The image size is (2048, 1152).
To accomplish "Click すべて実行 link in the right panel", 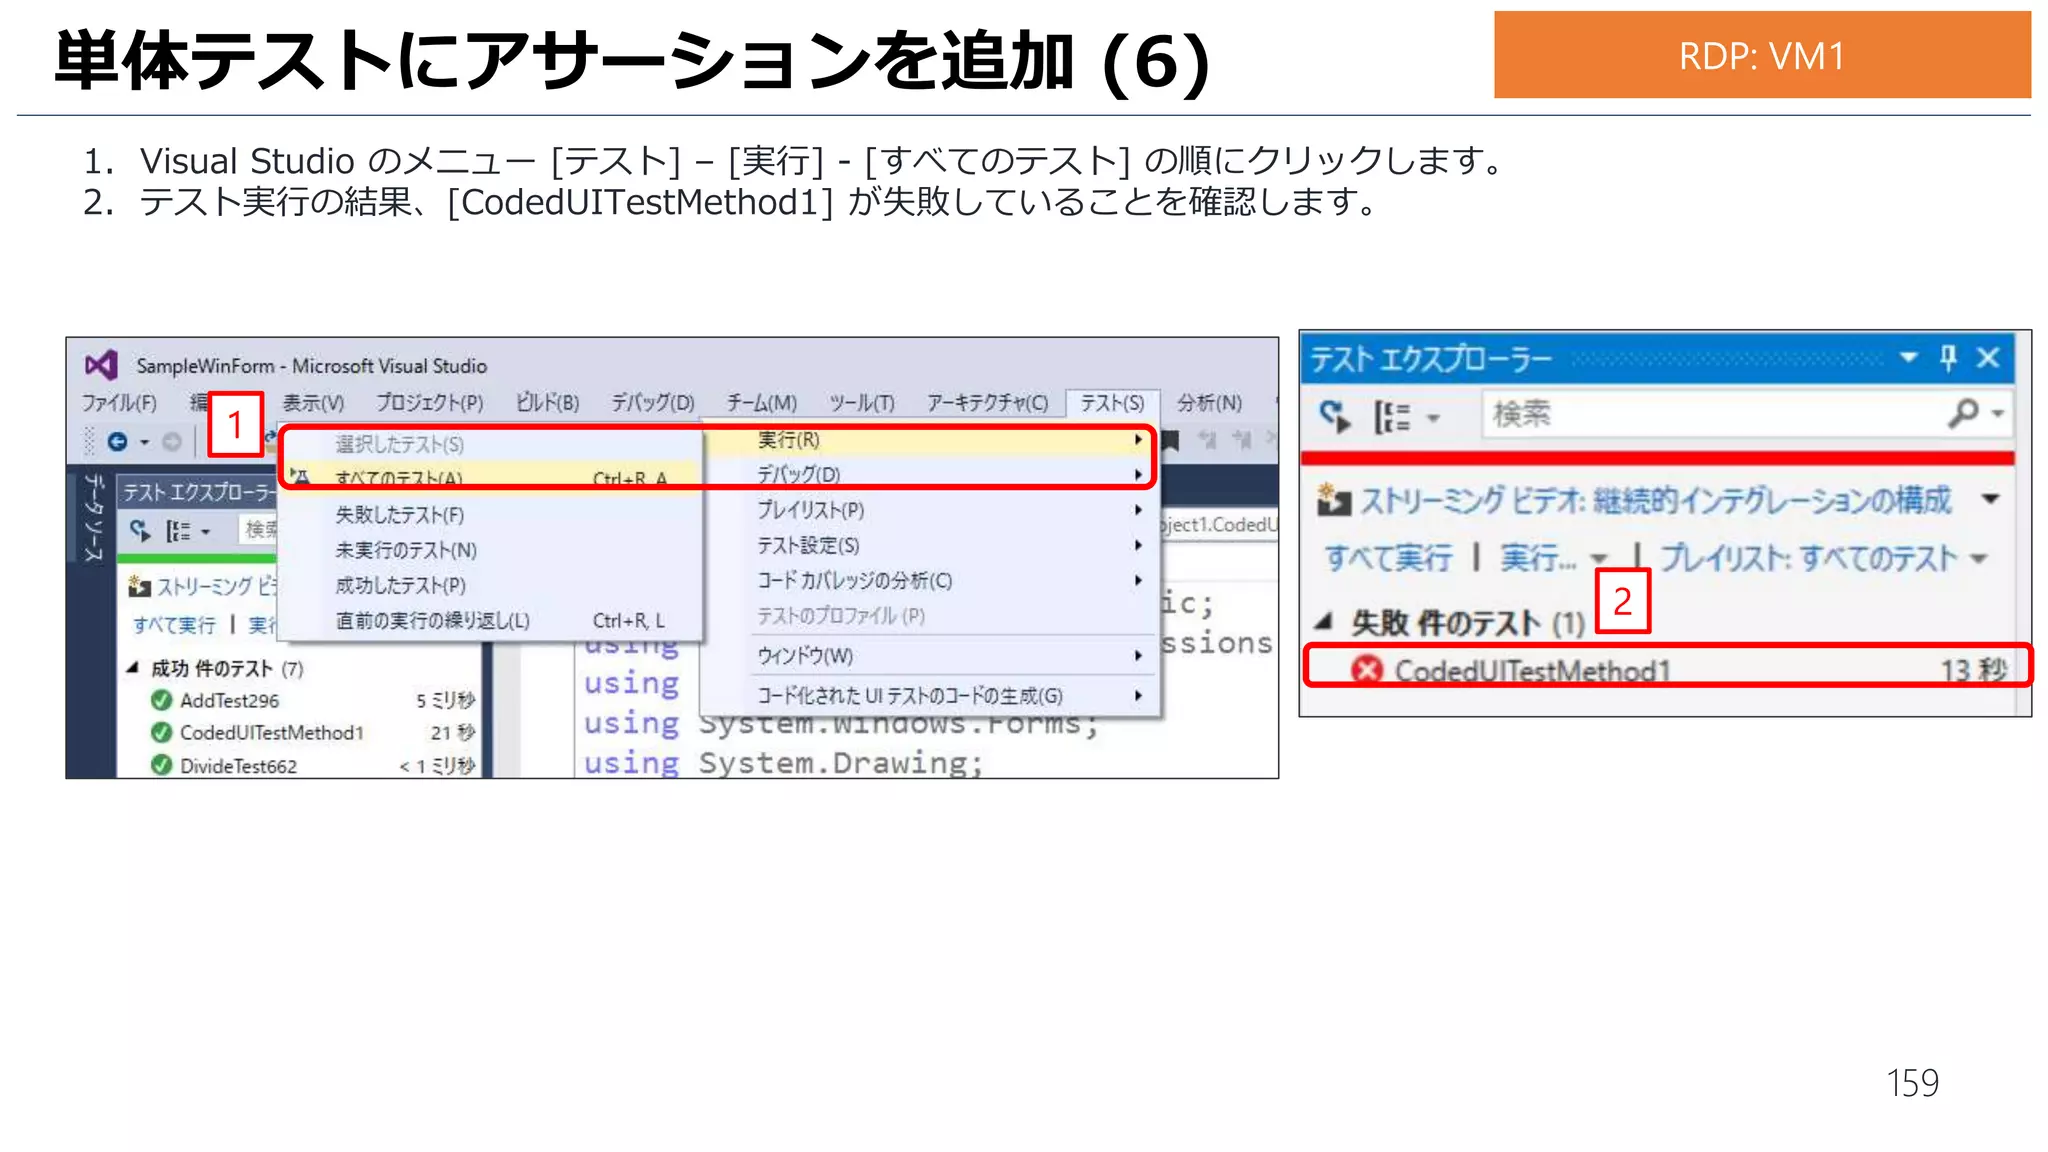I will [x=1389, y=558].
